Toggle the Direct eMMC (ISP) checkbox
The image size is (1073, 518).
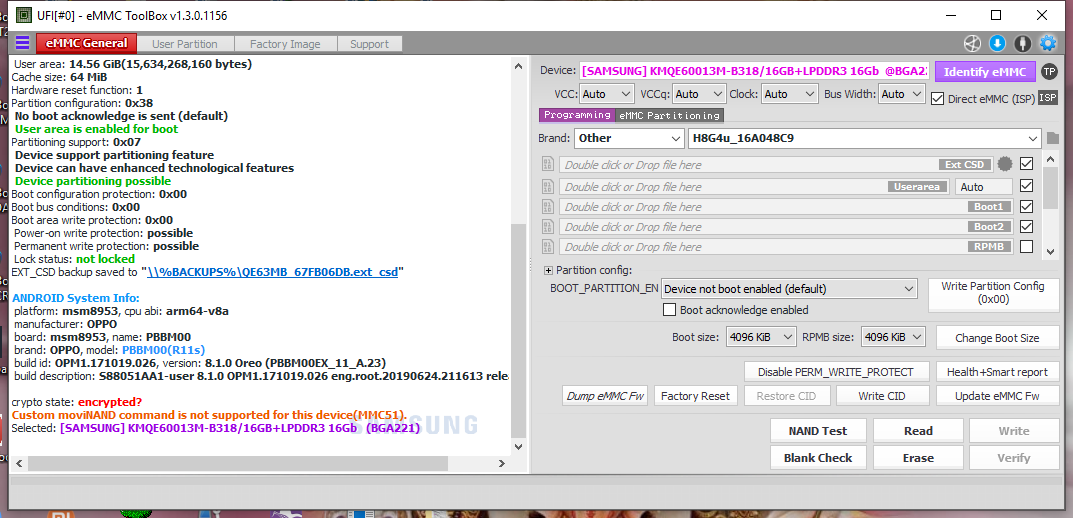(x=938, y=99)
